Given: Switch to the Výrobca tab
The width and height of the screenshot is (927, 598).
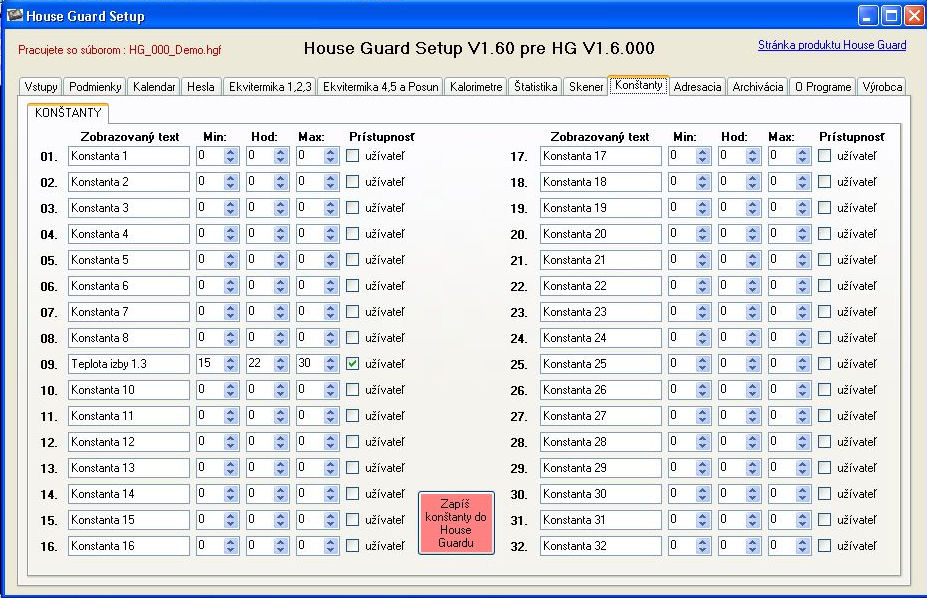Looking at the screenshot, I should coord(882,87).
